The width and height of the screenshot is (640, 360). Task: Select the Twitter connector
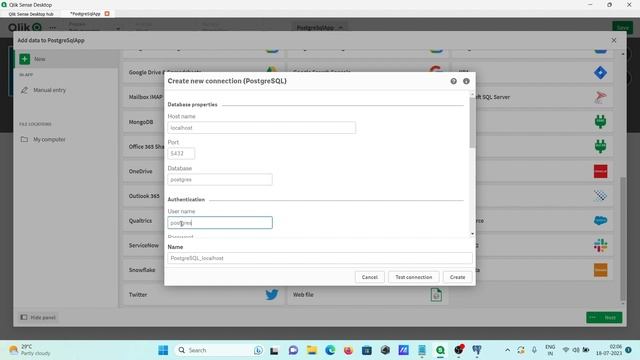click(203, 295)
